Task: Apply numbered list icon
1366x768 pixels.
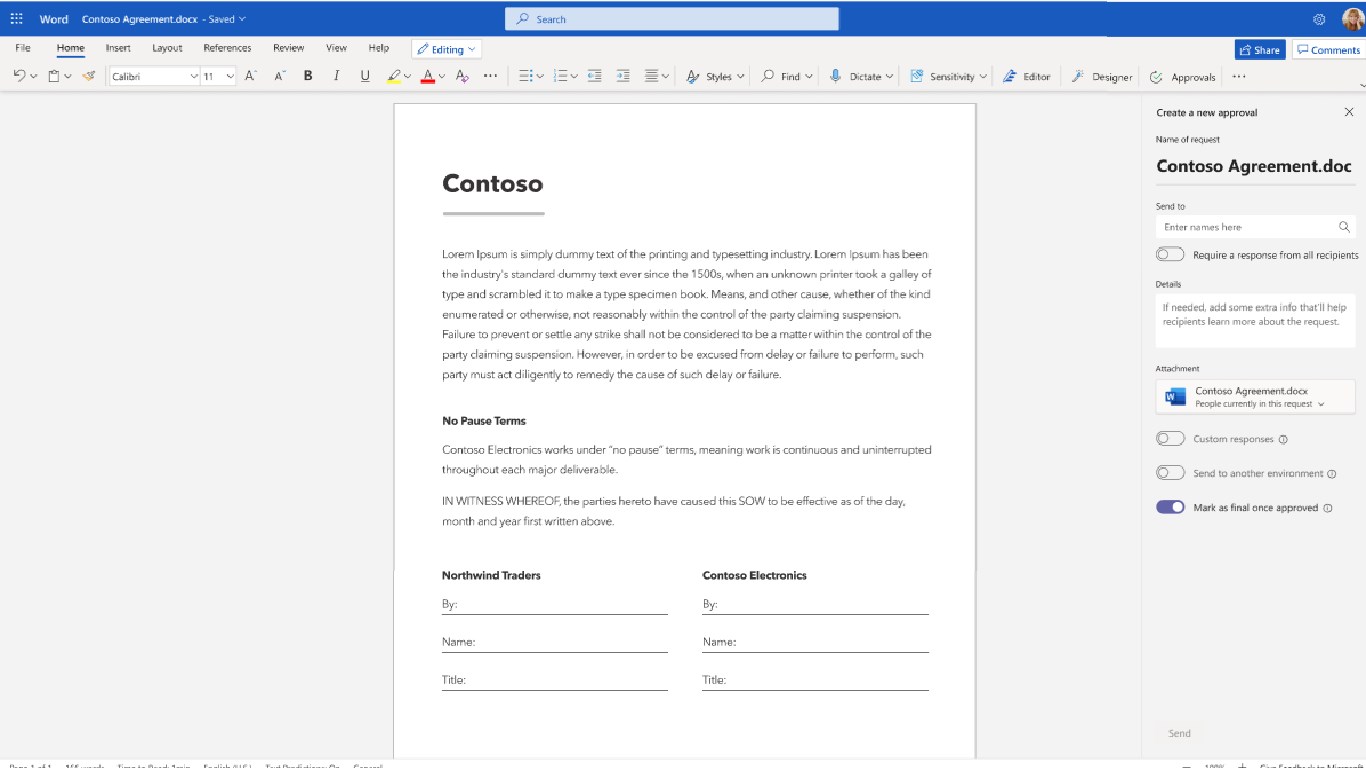Action: tap(560, 76)
